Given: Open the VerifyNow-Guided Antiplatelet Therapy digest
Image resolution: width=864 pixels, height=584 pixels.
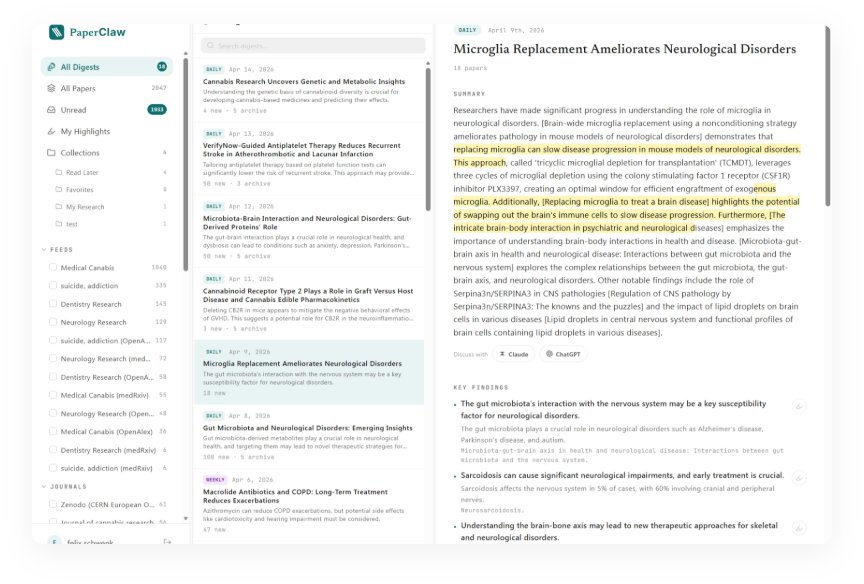Looking at the screenshot, I should tap(309, 158).
